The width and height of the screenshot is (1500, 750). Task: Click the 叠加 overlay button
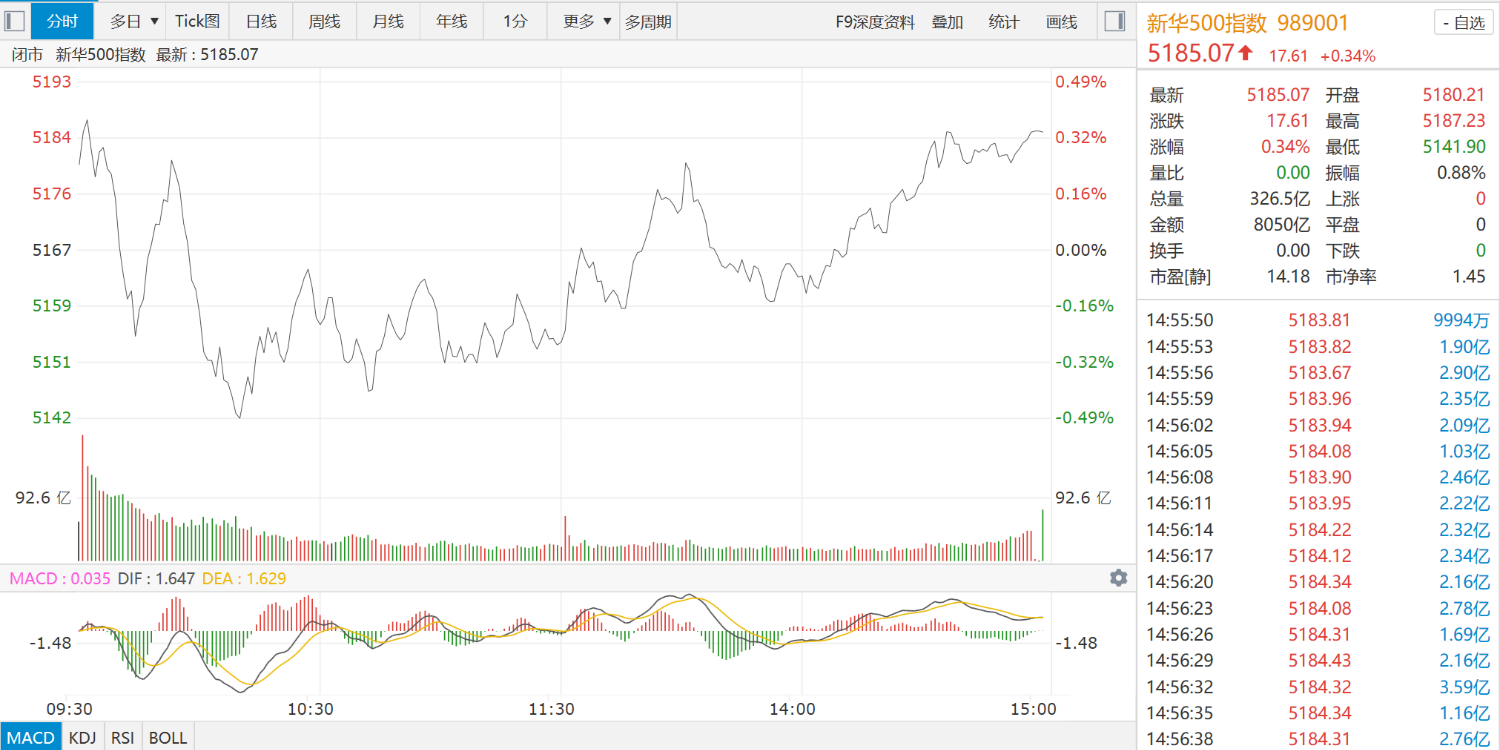(x=947, y=22)
